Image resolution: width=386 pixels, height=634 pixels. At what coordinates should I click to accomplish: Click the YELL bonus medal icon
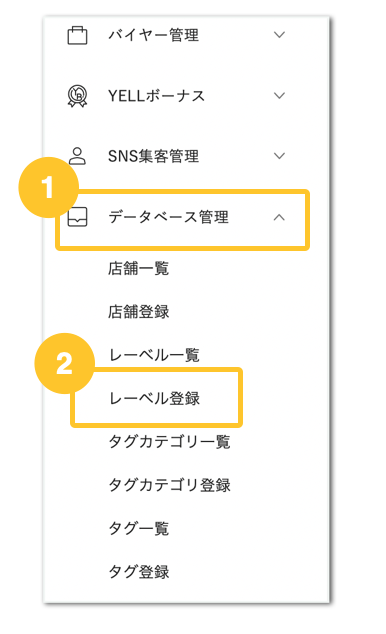pyautogui.click(x=77, y=96)
